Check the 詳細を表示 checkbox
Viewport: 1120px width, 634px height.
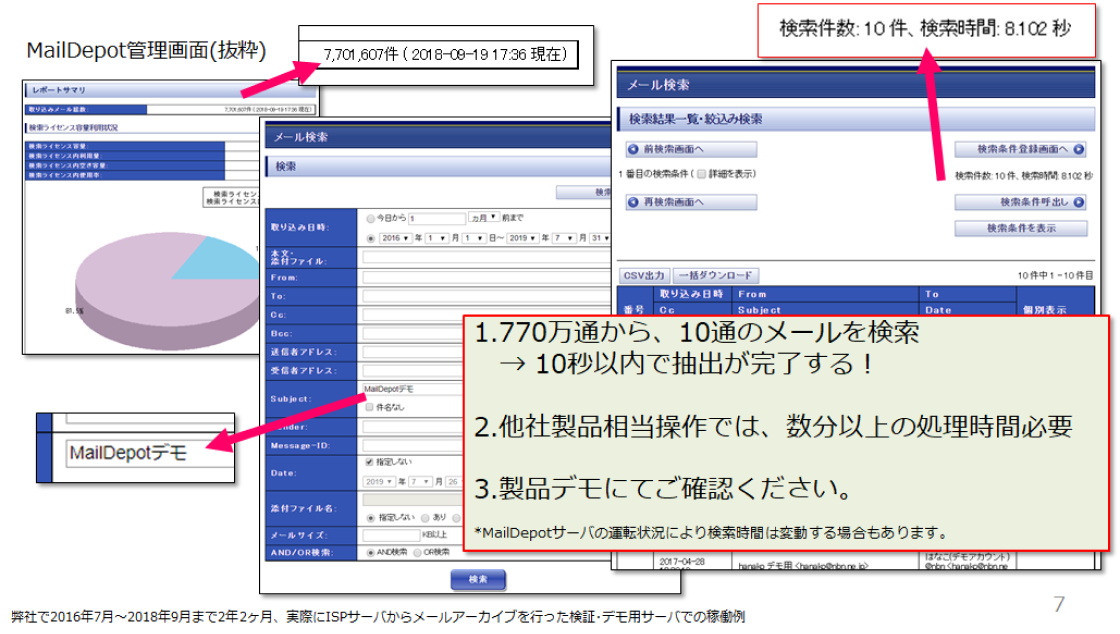click(701, 173)
